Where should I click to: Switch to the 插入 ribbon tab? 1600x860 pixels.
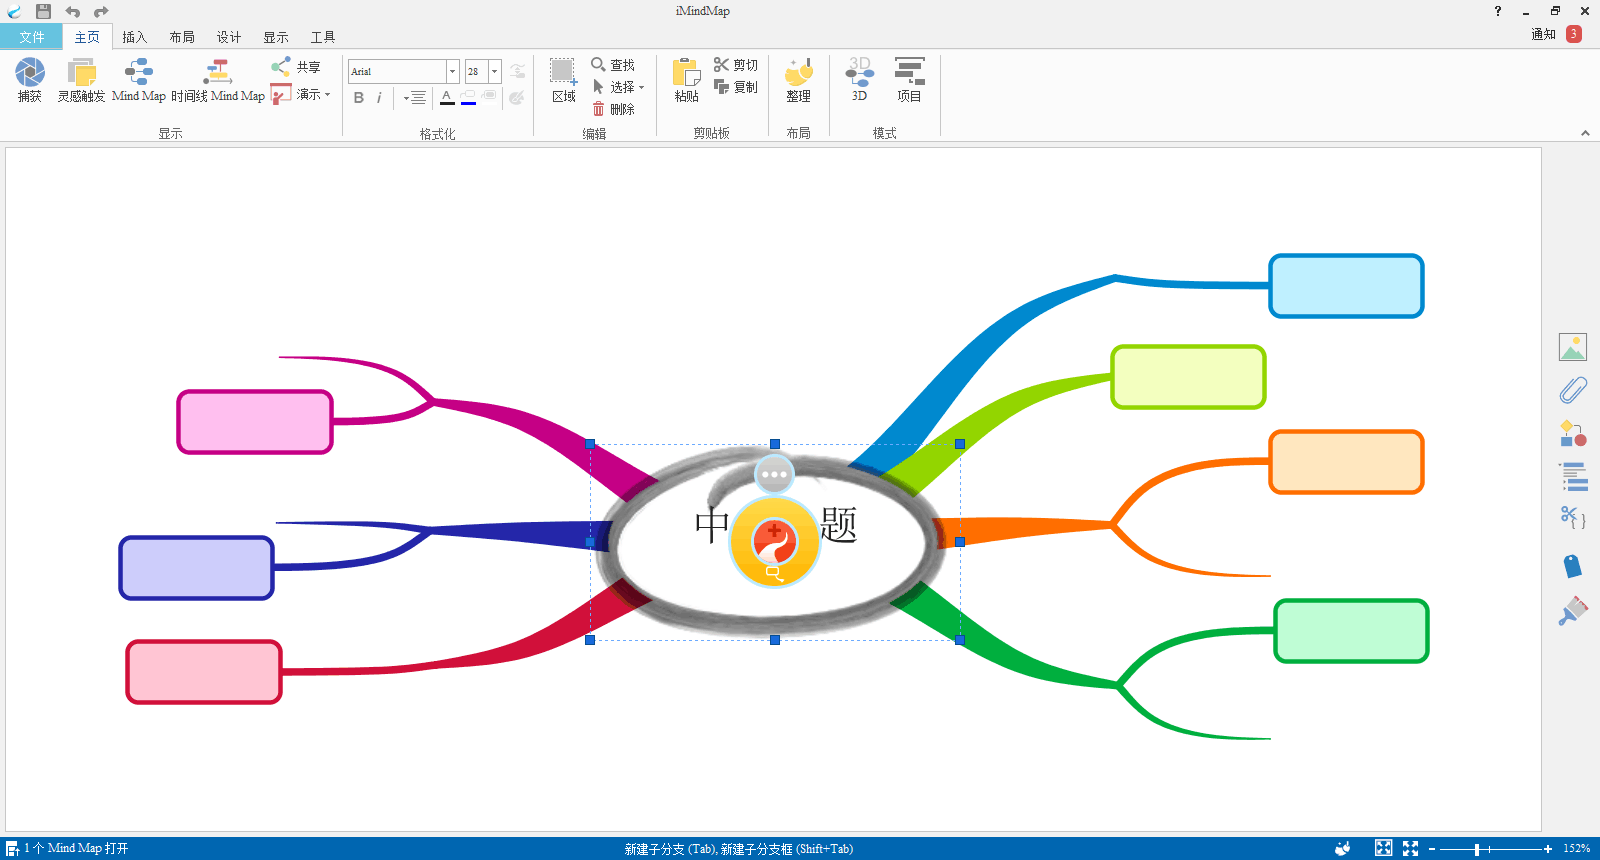pos(134,37)
